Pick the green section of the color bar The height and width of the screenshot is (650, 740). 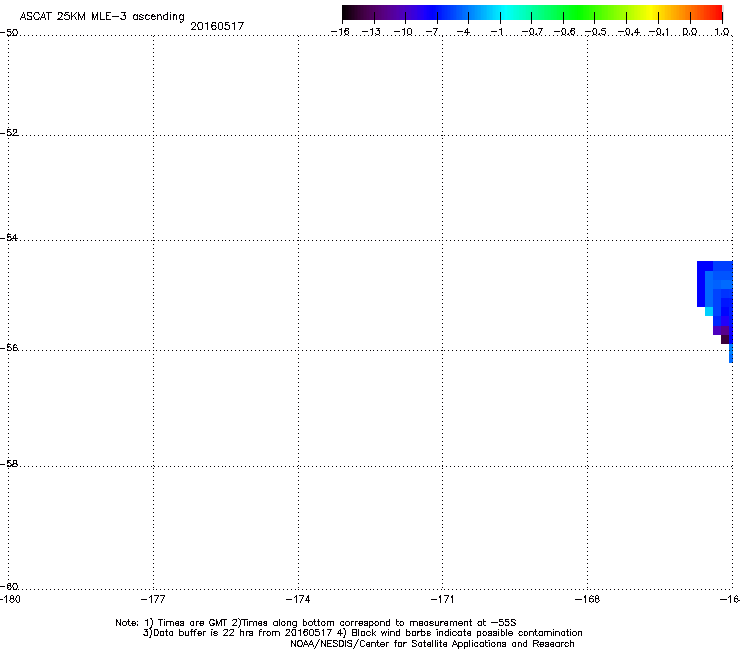pos(578,12)
